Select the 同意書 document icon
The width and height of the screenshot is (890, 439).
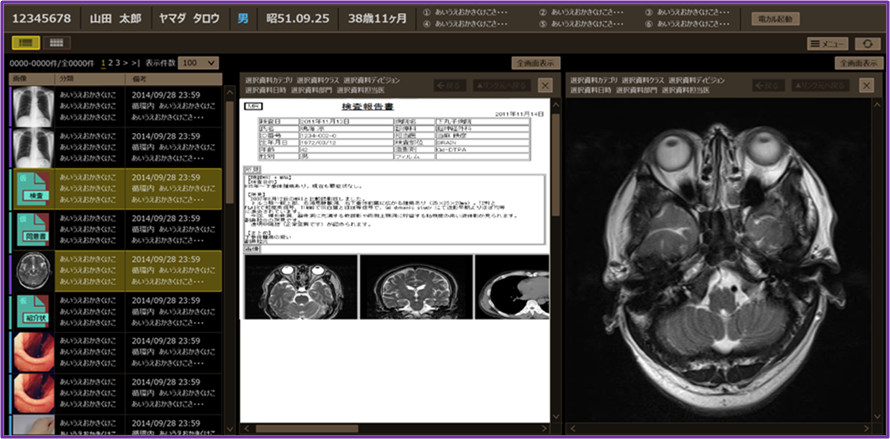click(x=31, y=229)
